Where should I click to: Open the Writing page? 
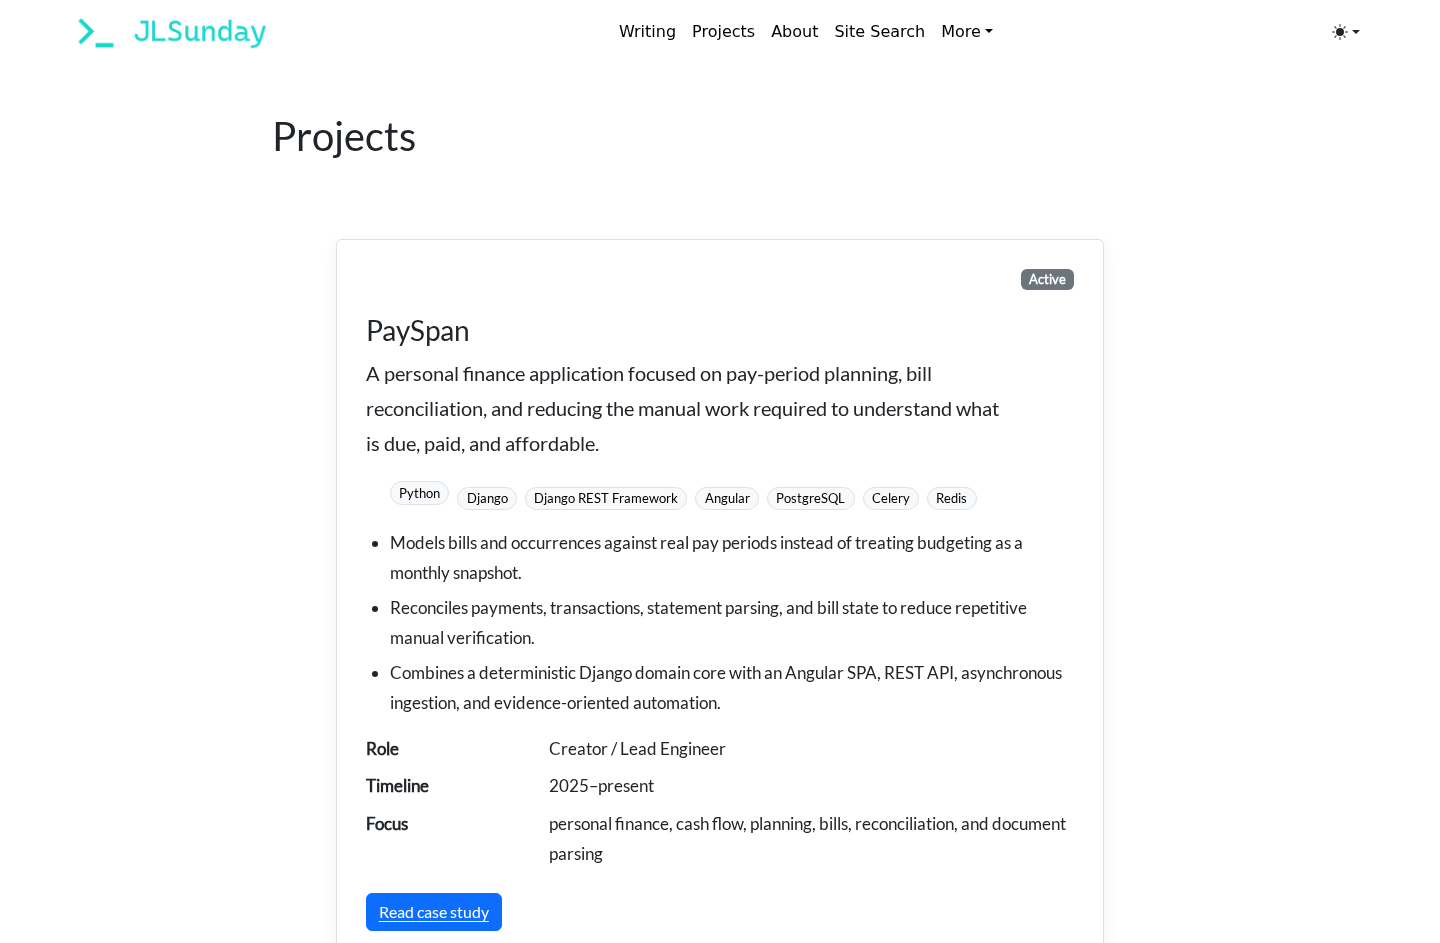pyautogui.click(x=647, y=32)
